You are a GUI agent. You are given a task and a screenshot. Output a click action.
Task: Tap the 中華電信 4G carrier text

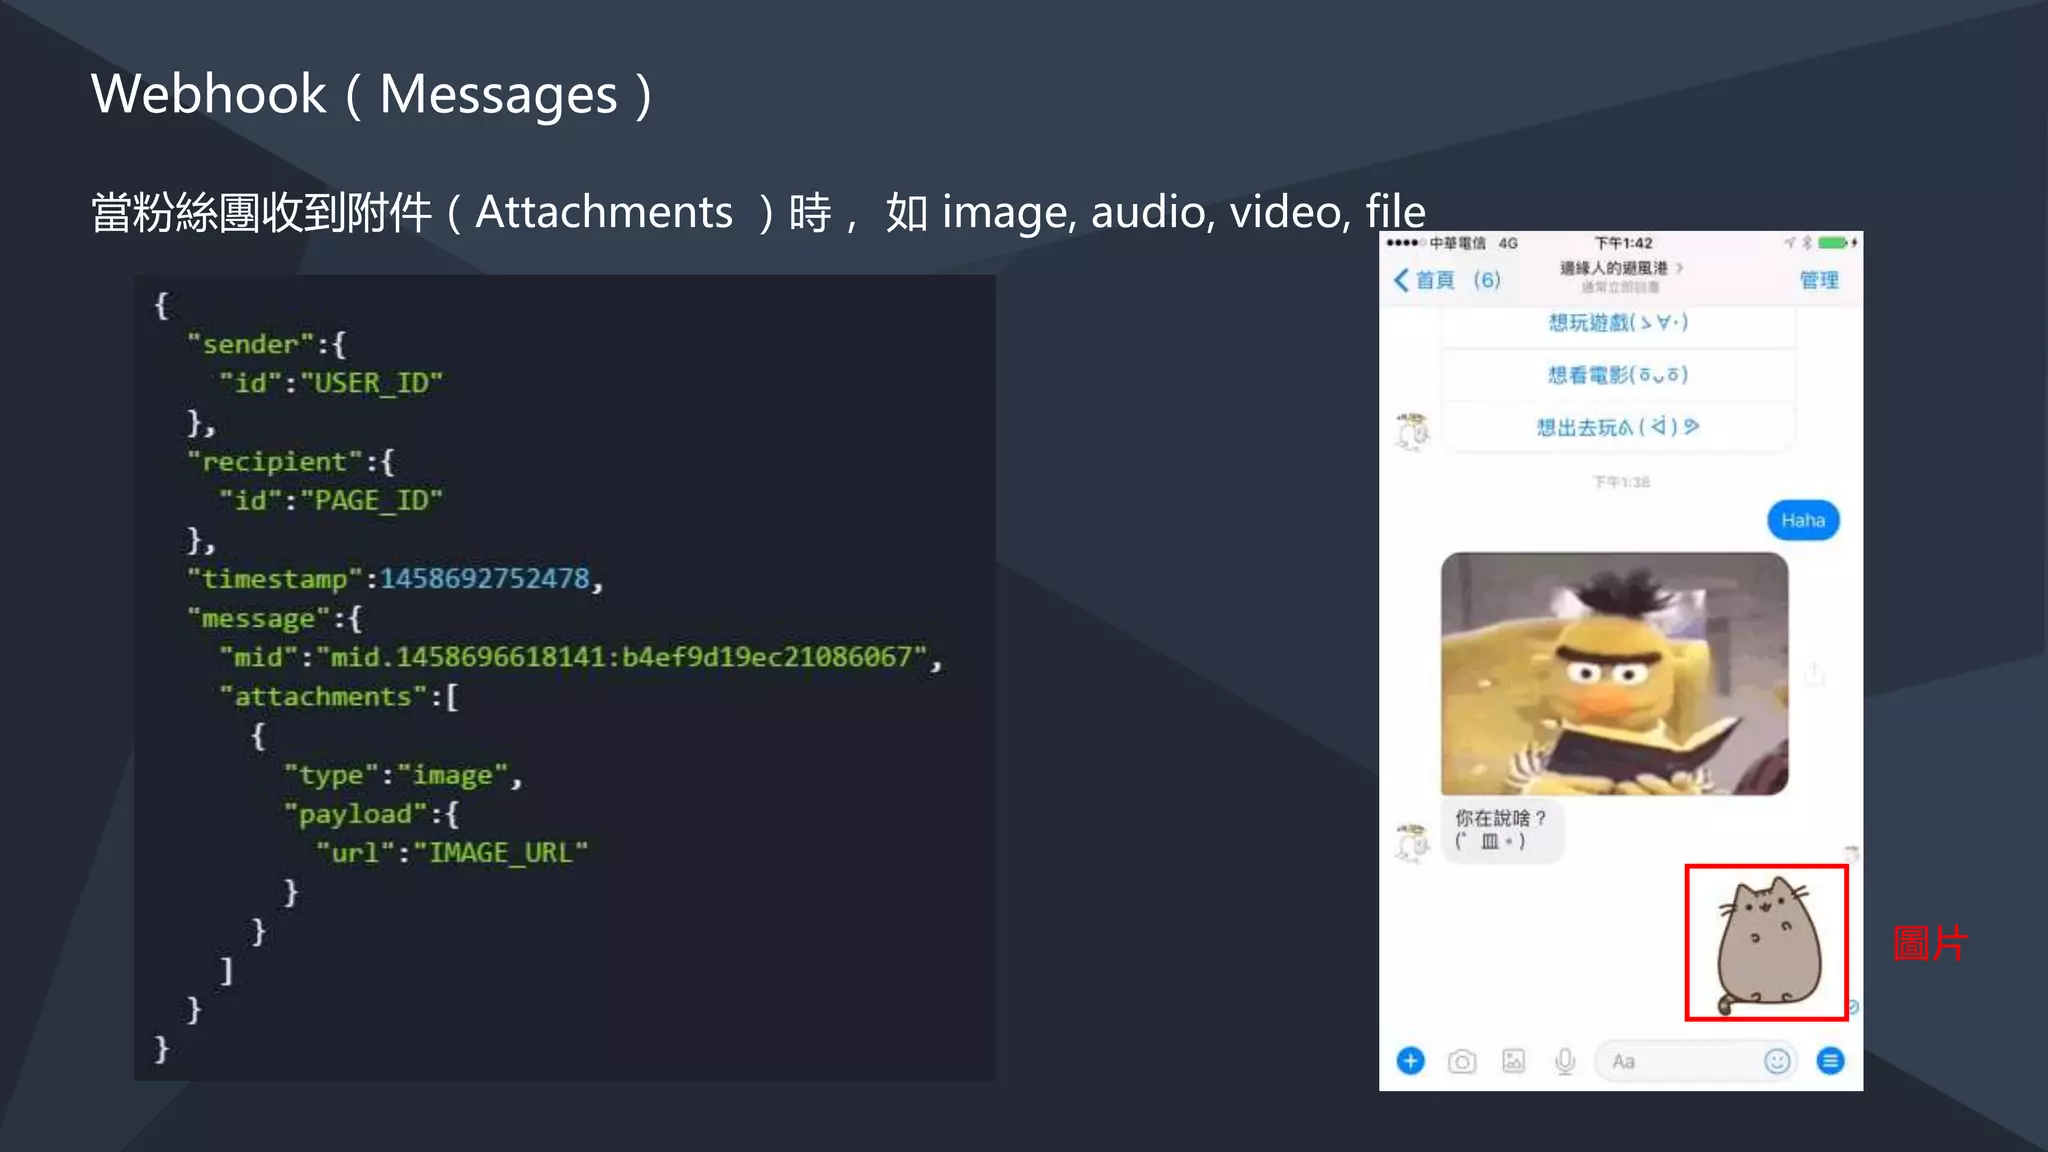click(1473, 243)
